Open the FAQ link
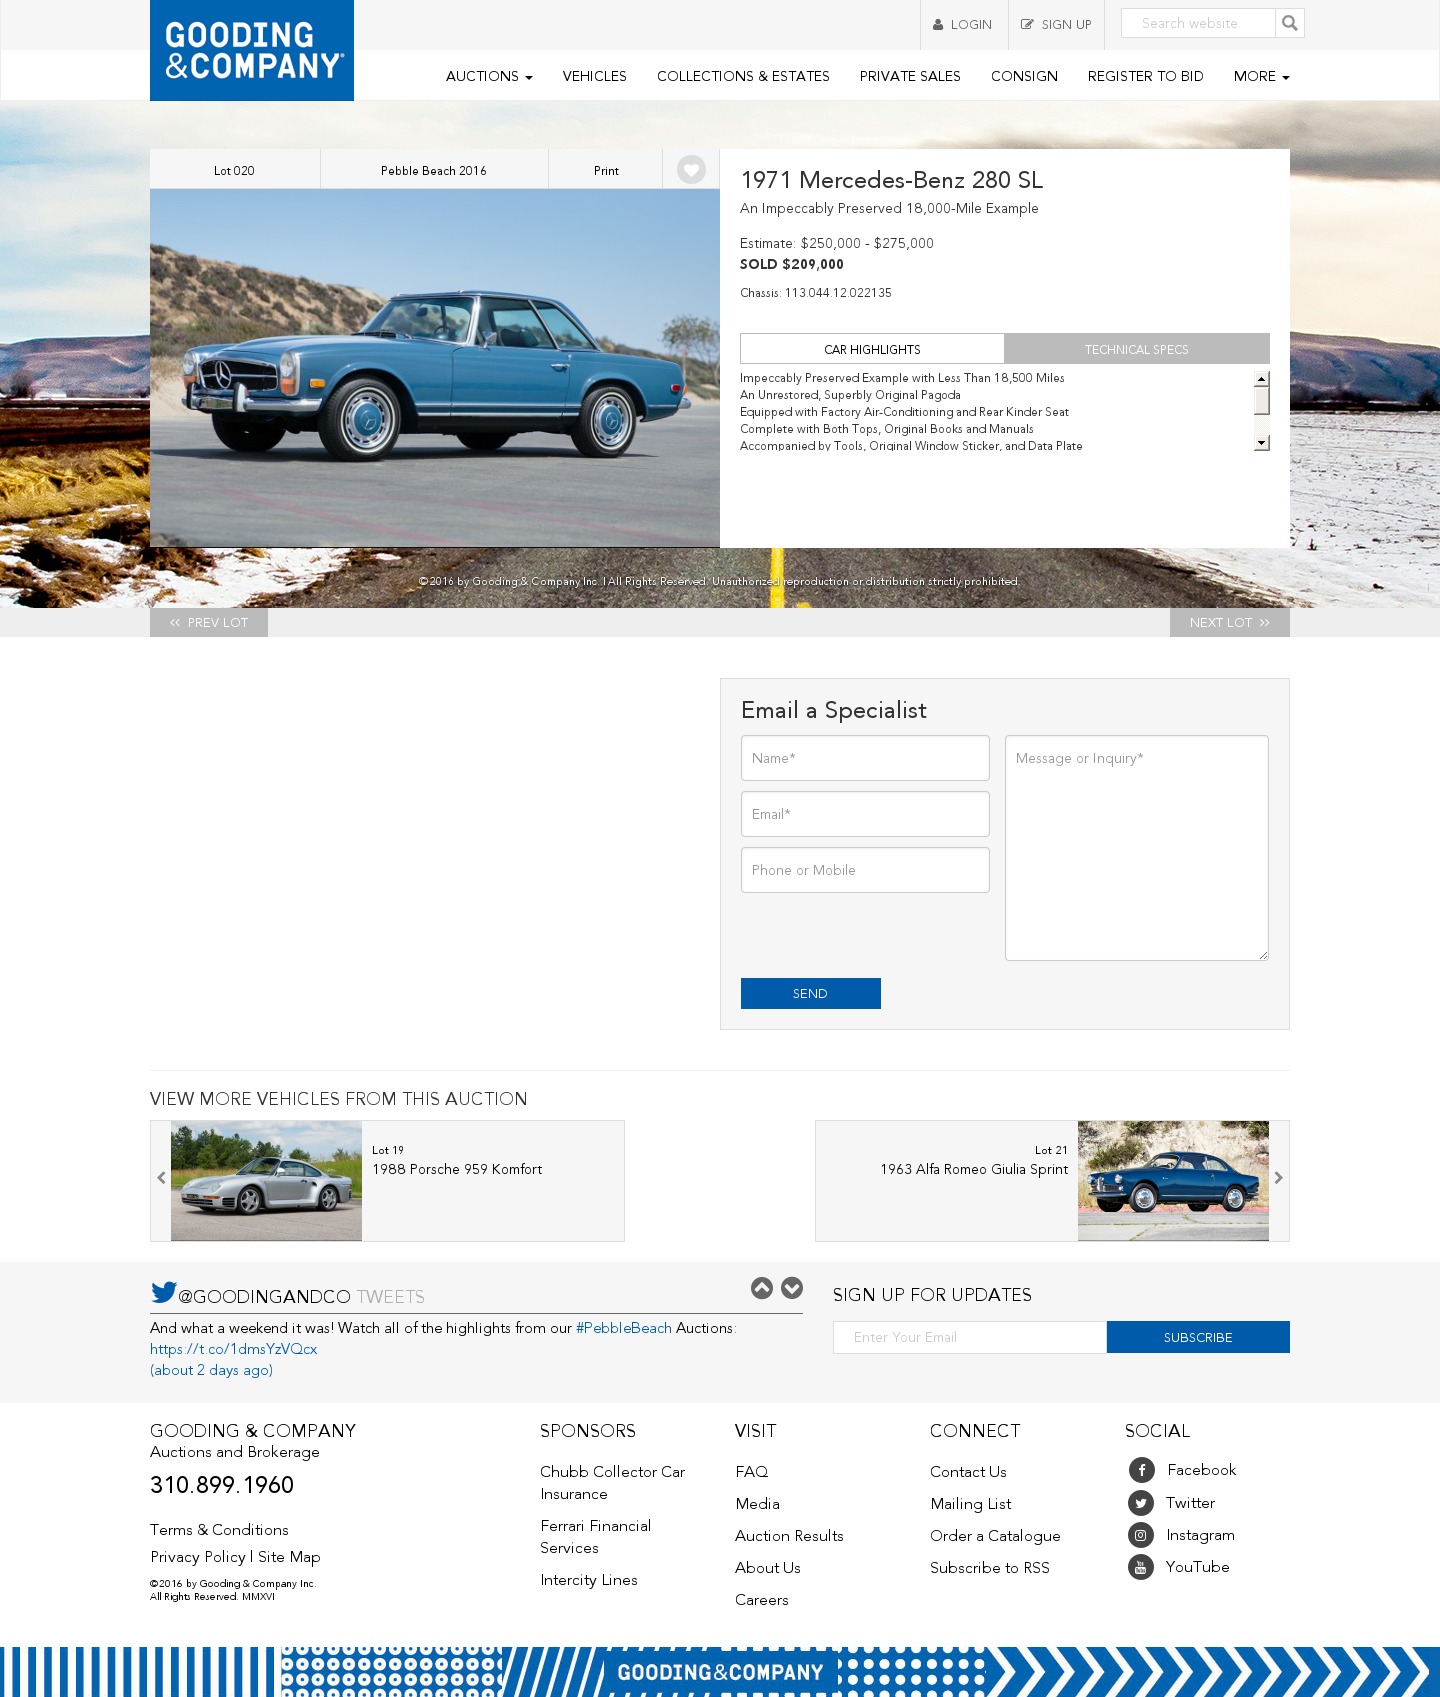The height and width of the screenshot is (1697, 1440). click(752, 1472)
